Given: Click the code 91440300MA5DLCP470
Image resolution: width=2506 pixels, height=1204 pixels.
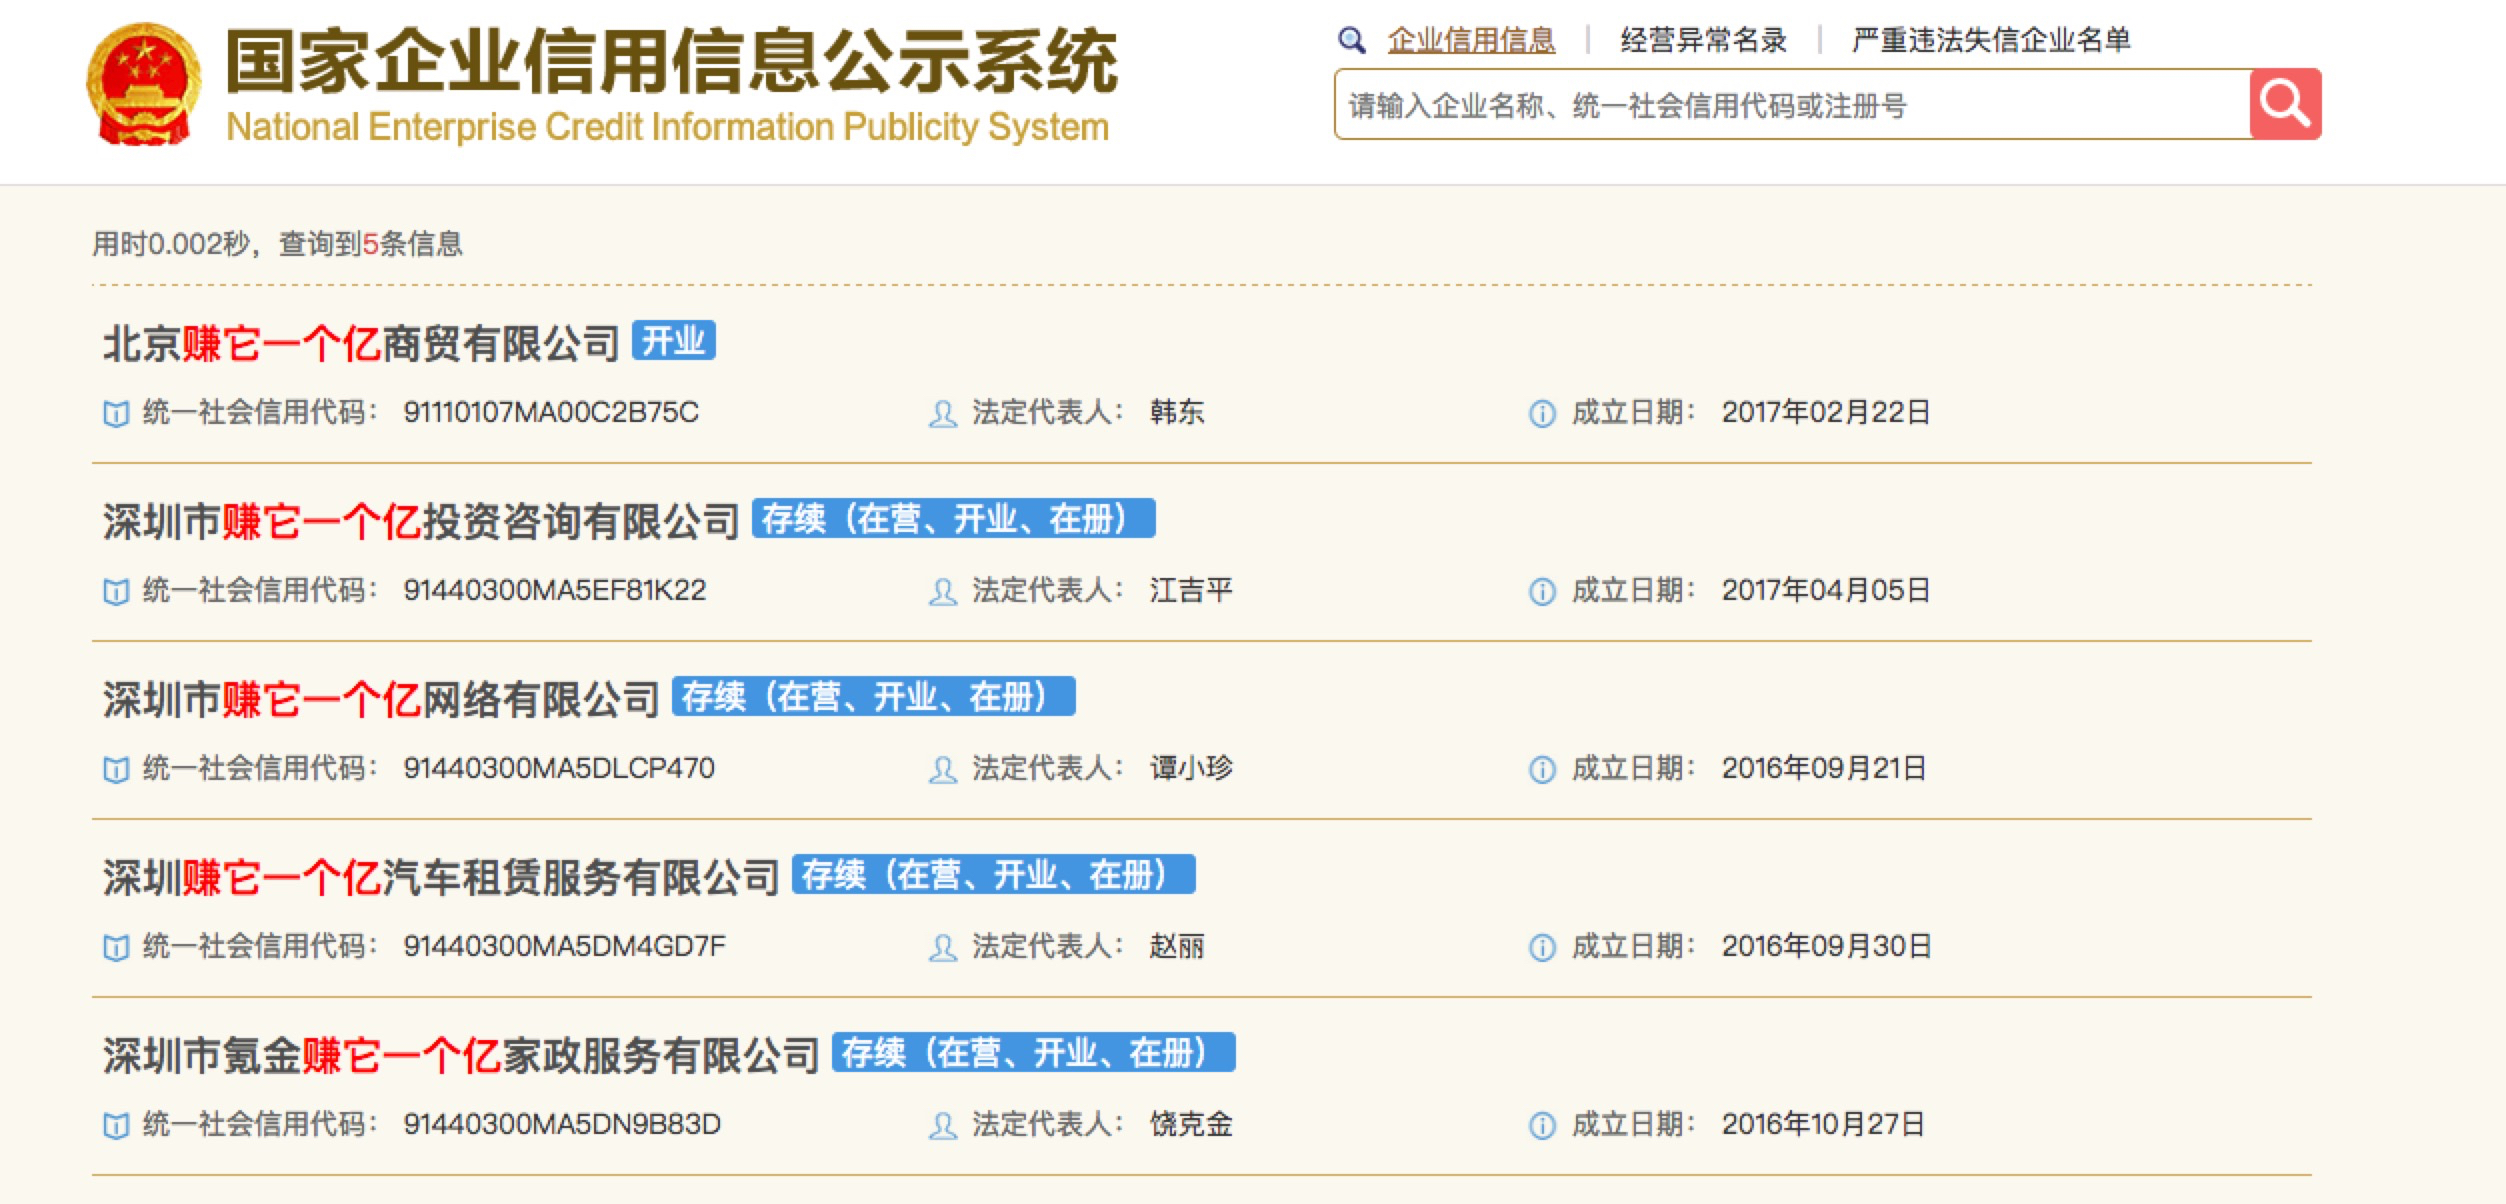Looking at the screenshot, I should point(559,768).
